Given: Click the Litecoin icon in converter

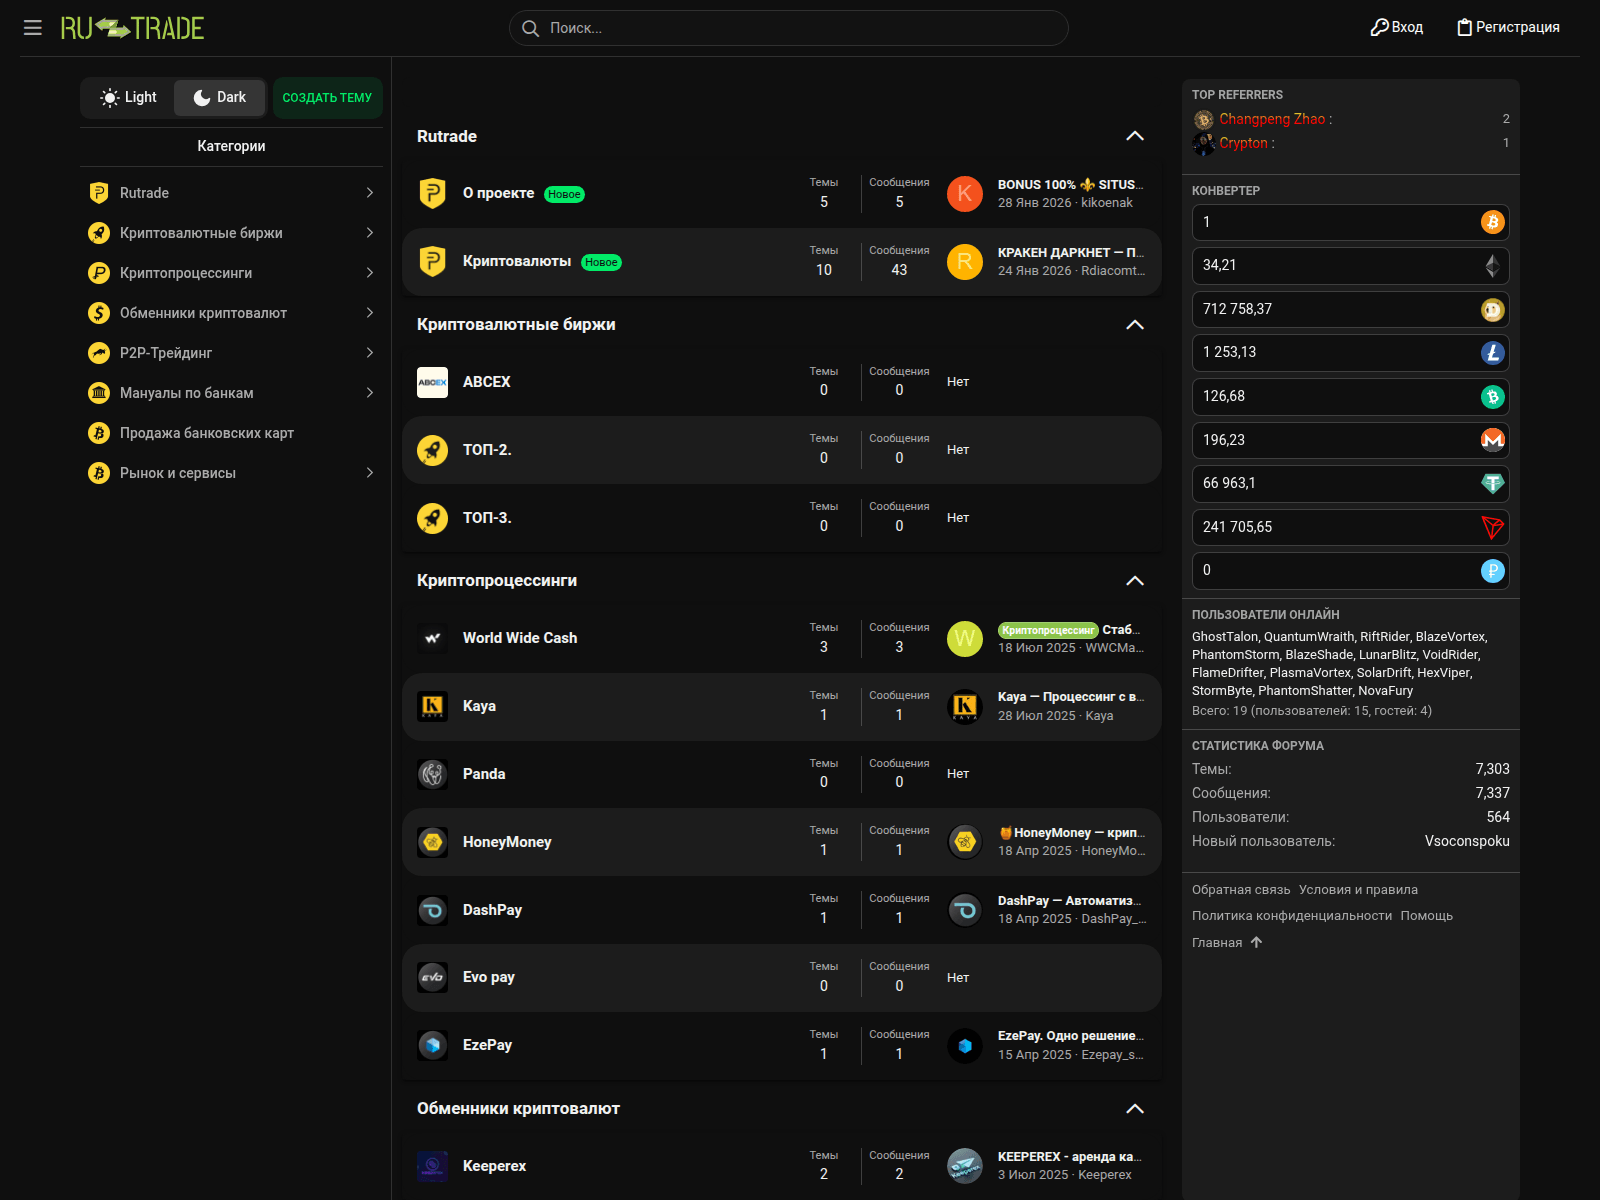Looking at the screenshot, I should (1492, 352).
